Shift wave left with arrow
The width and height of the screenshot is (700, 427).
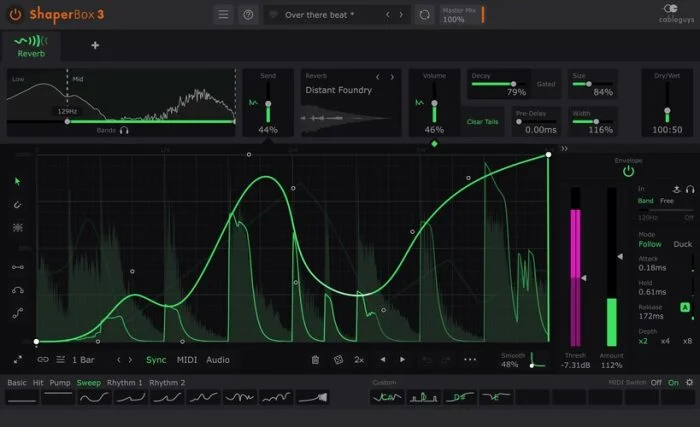point(383,360)
